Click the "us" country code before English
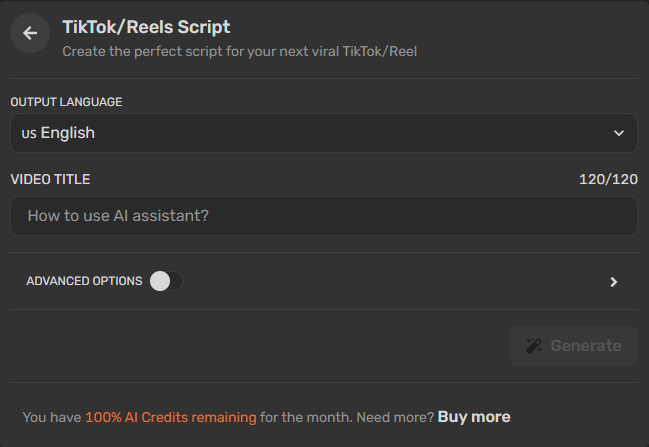 pos(29,134)
